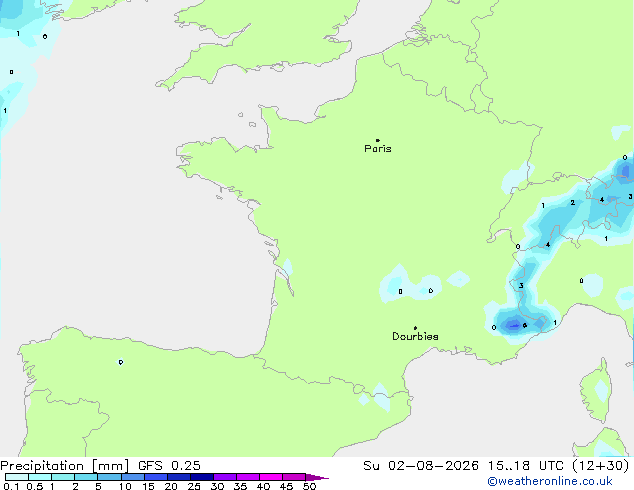634x490 pixels.
Task: Click the Dourbies city label
Action: tap(415, 336)
